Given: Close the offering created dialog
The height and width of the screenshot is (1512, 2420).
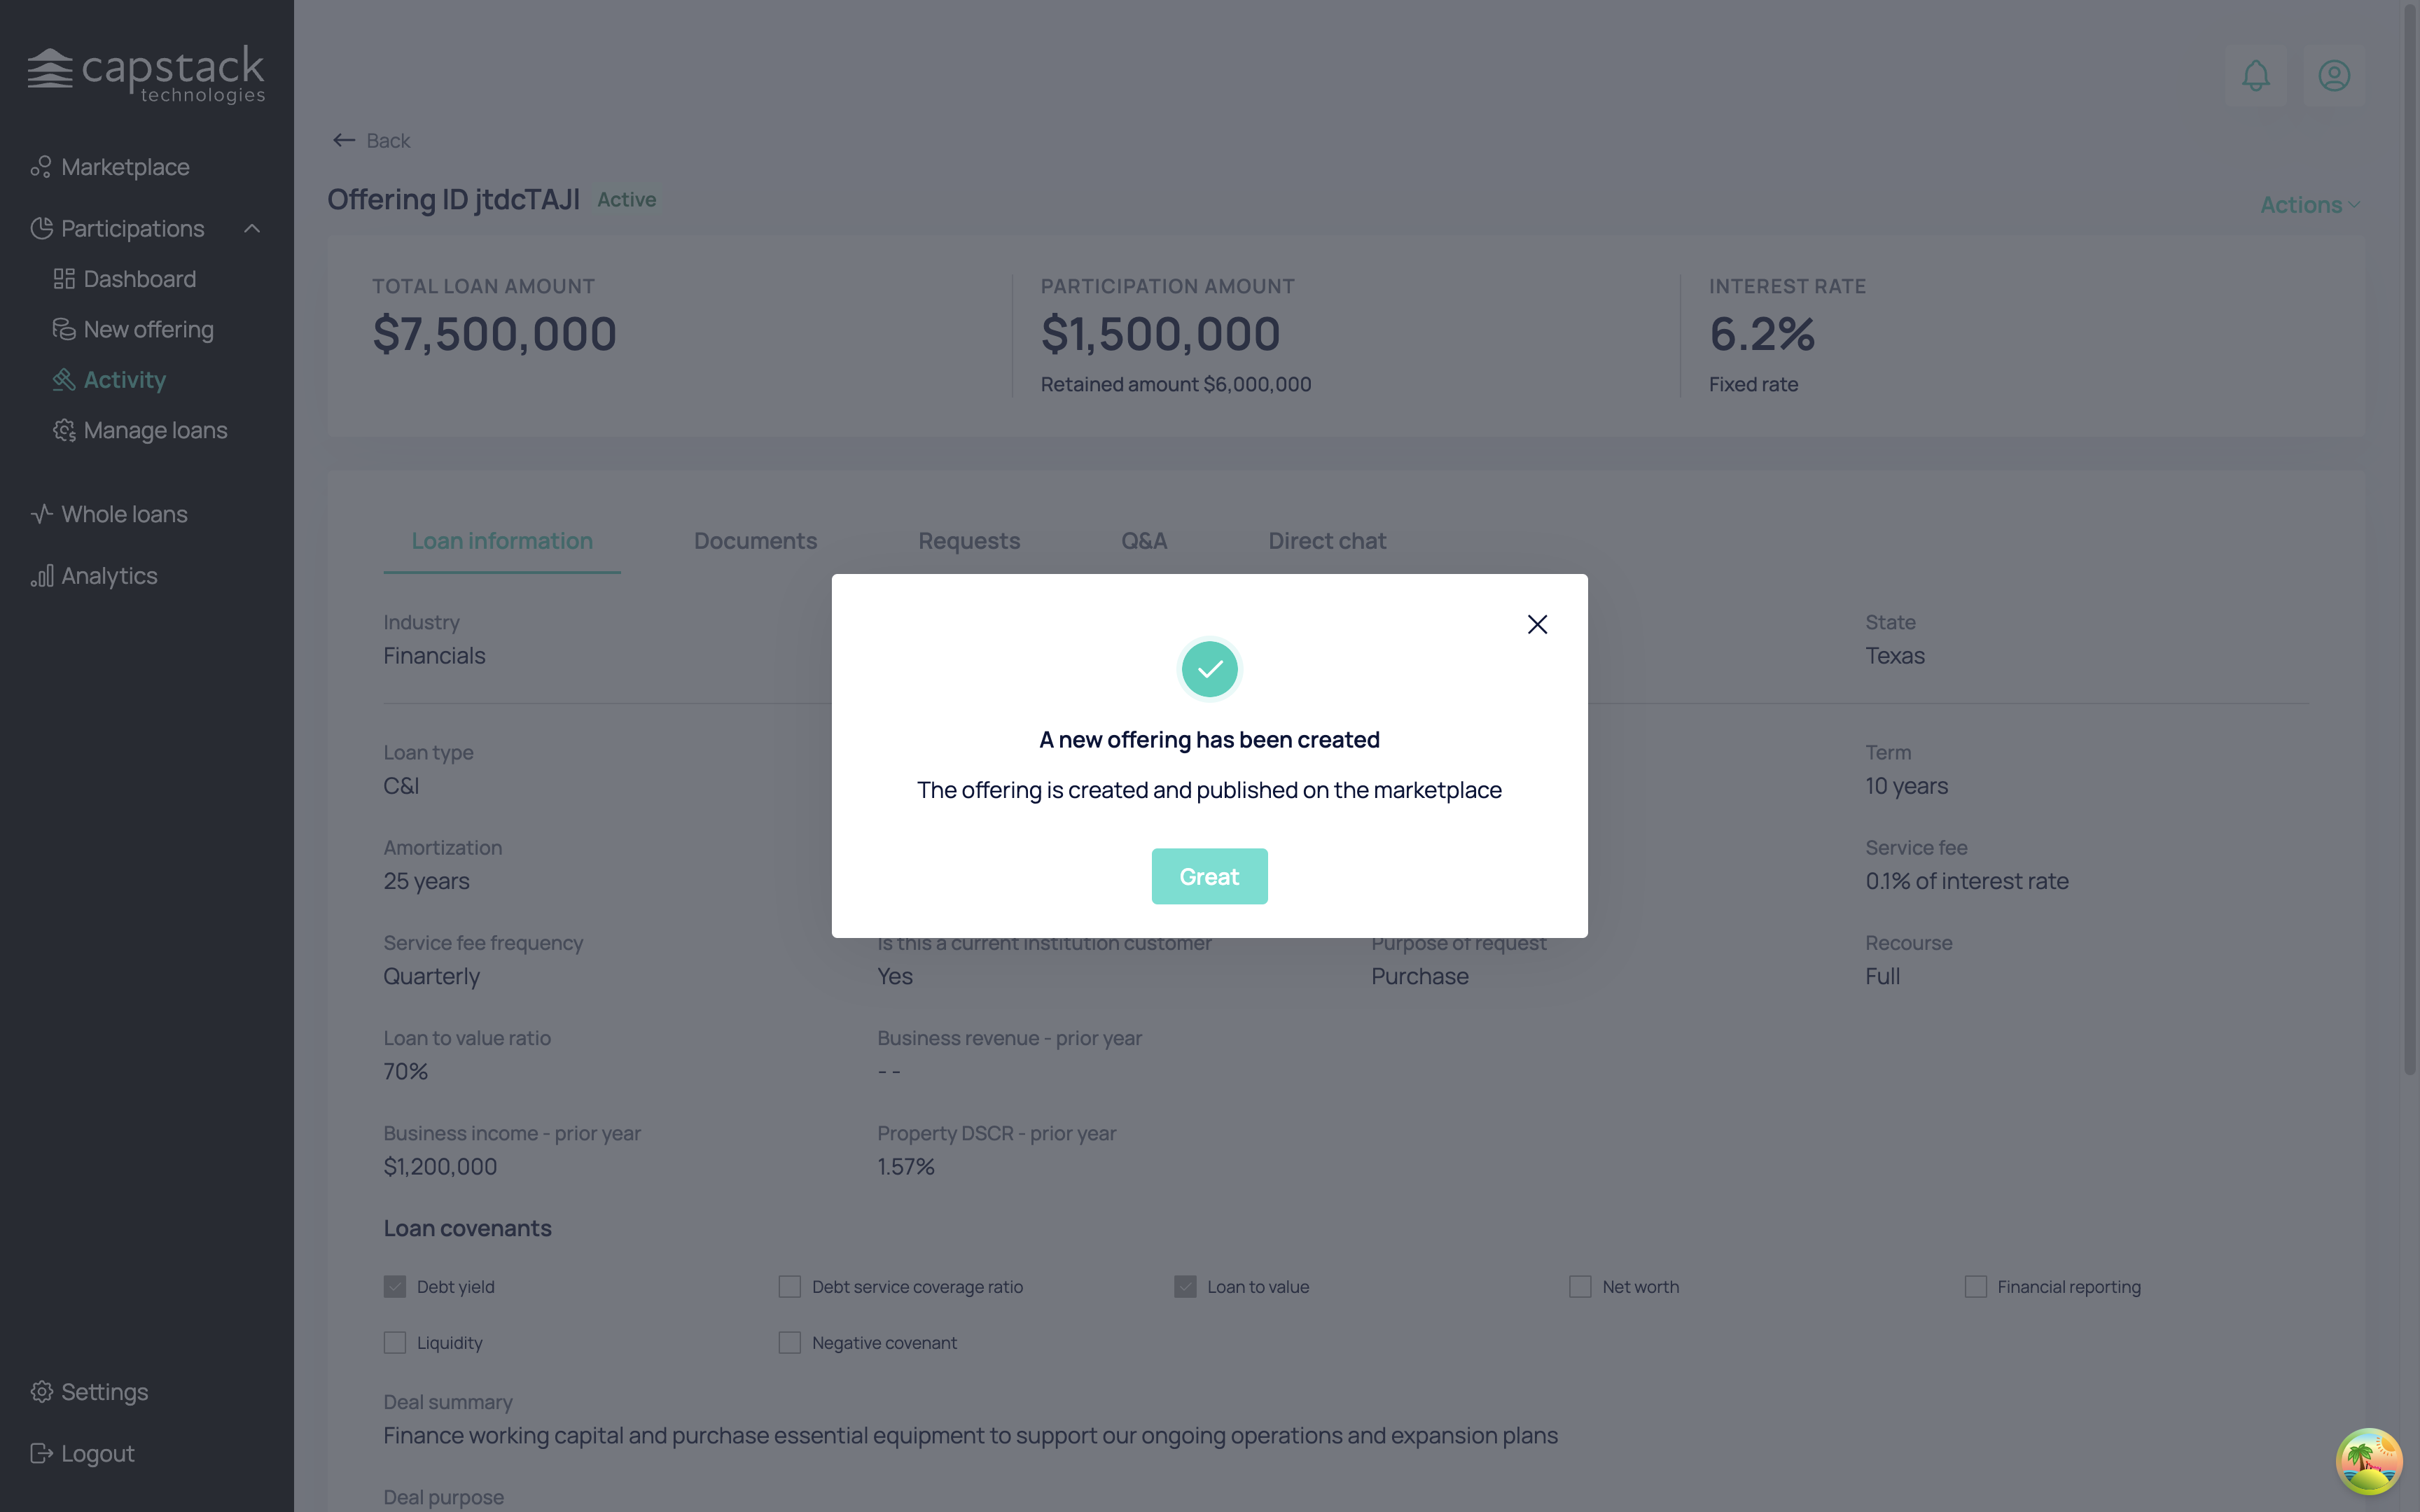Looking at the screenshot, I should 1537,625.
